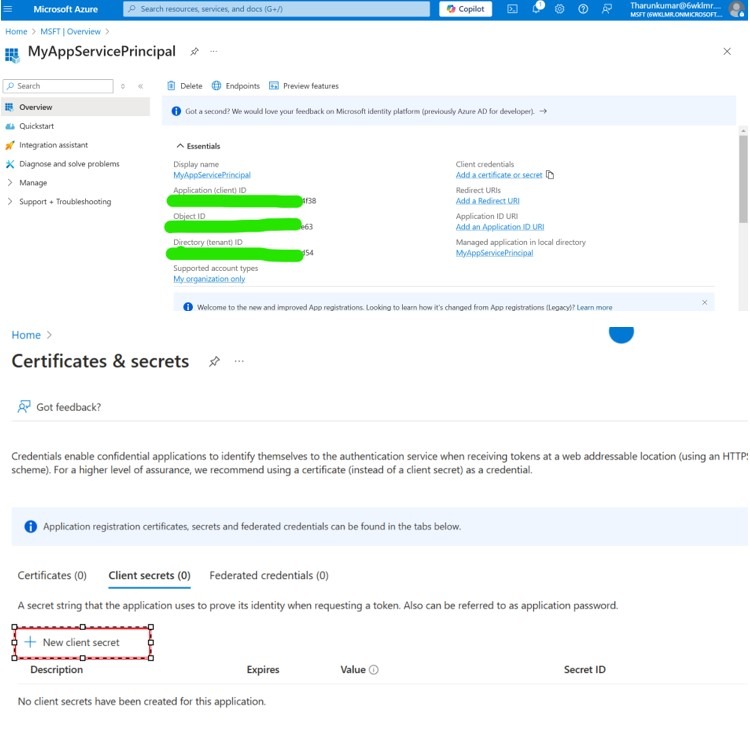Image resolution: width=750 pixels, height=739 pixels.
Task: Click Got feedback? text
Action: click(x=68, y=407)
